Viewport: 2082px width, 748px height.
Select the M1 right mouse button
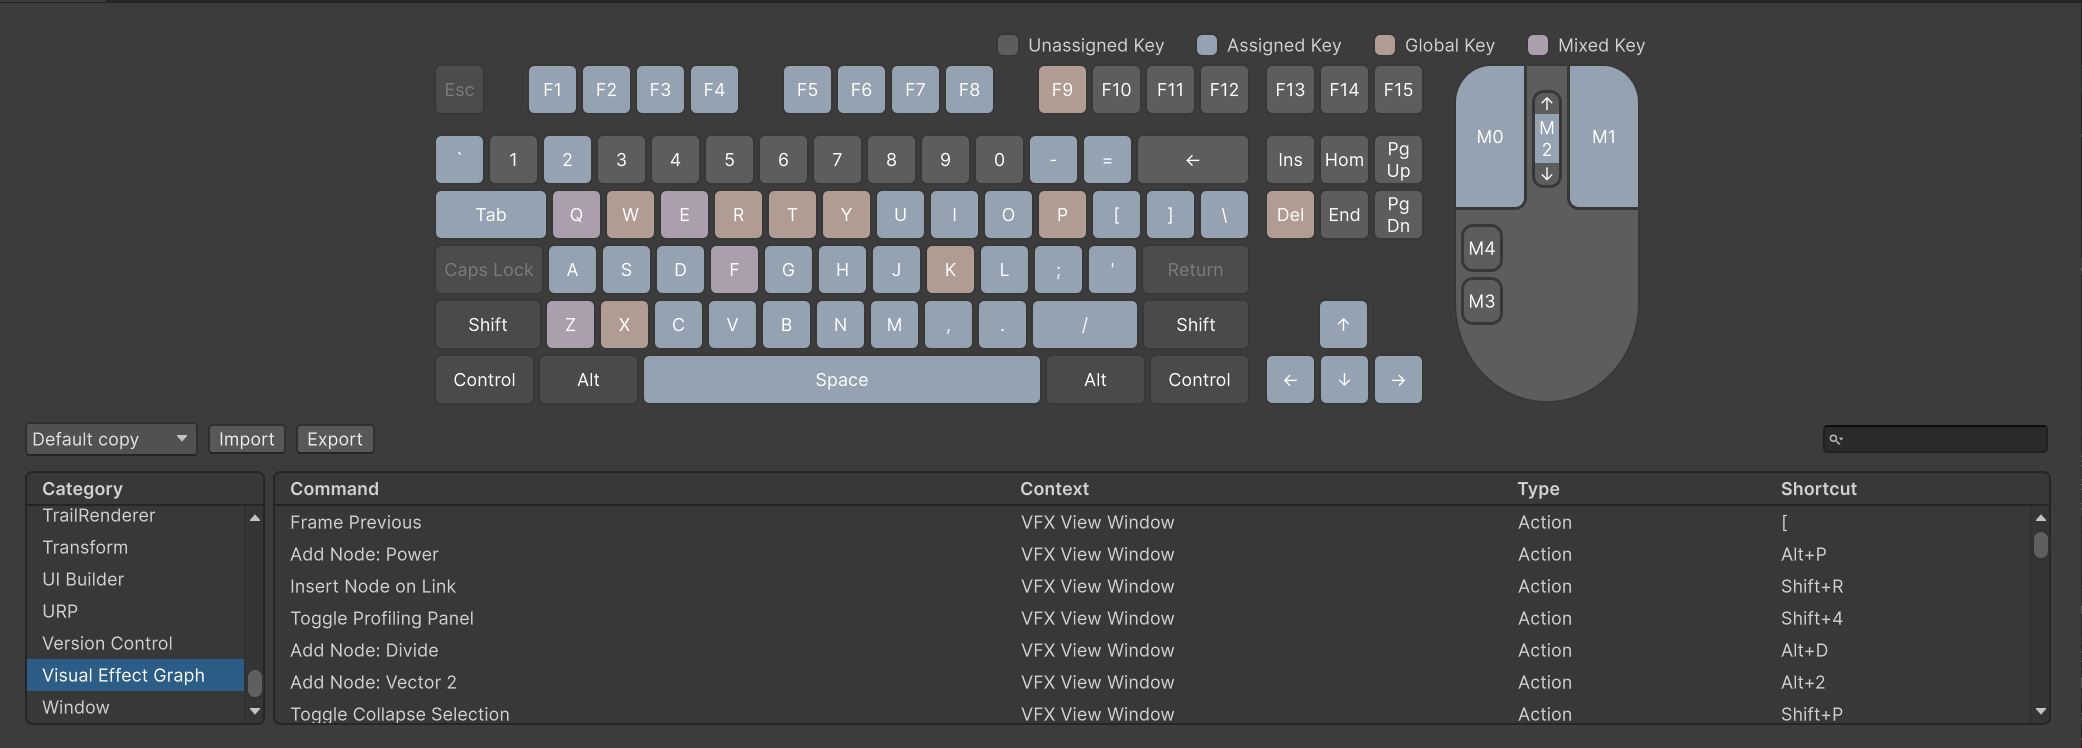(x=1603, y=137)
